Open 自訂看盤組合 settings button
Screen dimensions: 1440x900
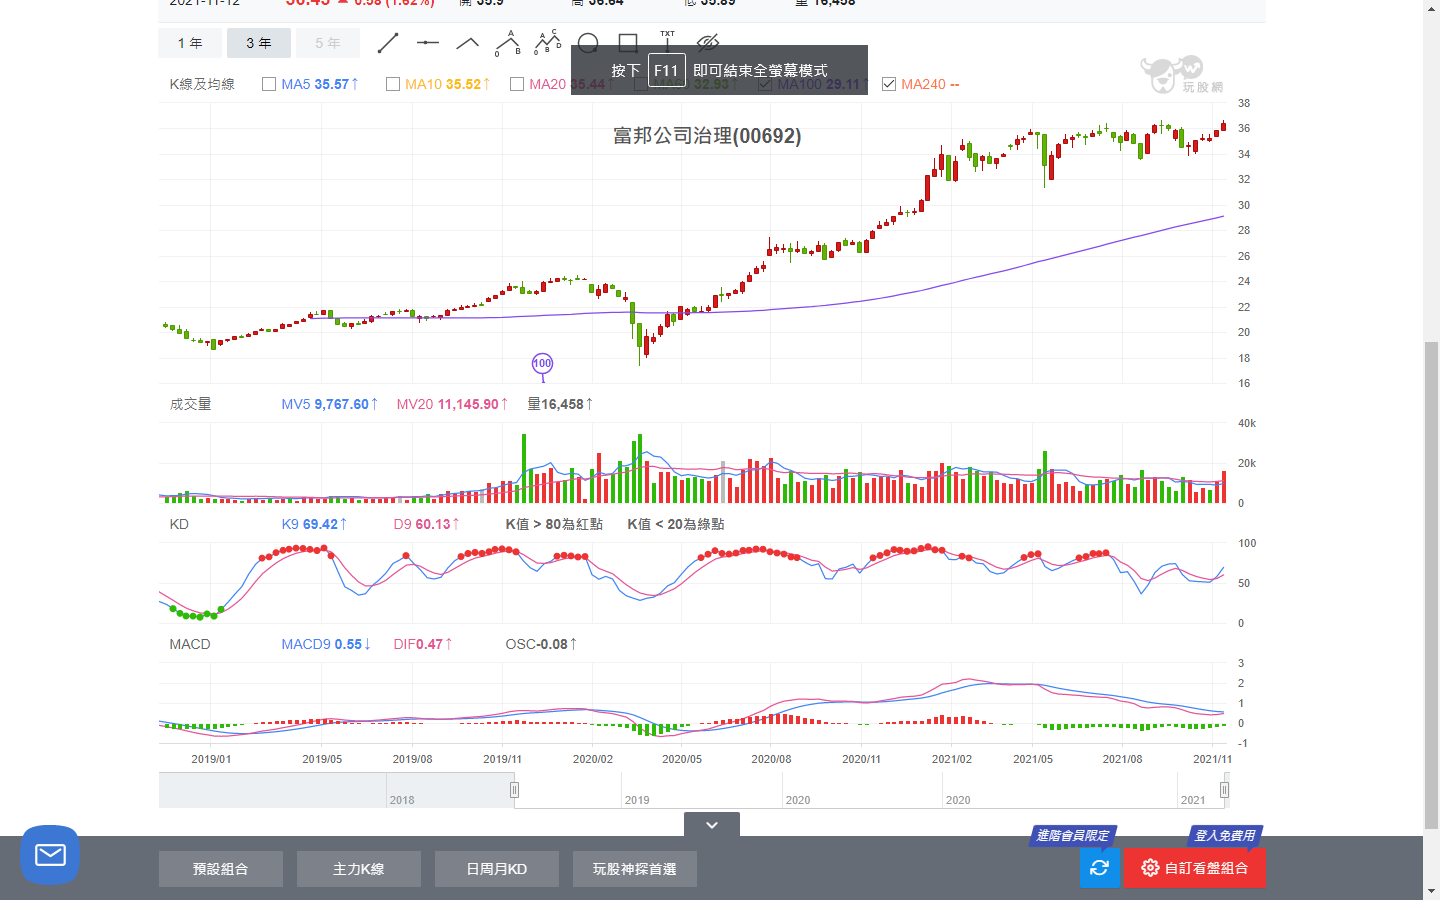point(1194,867)
